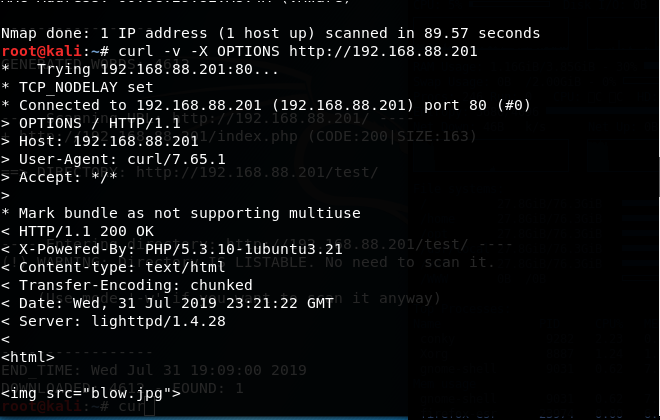The height and width of the screenshot is (420, 660).
Task: Select the X-Powered-By PHP header line
Action: click(172, 249)
